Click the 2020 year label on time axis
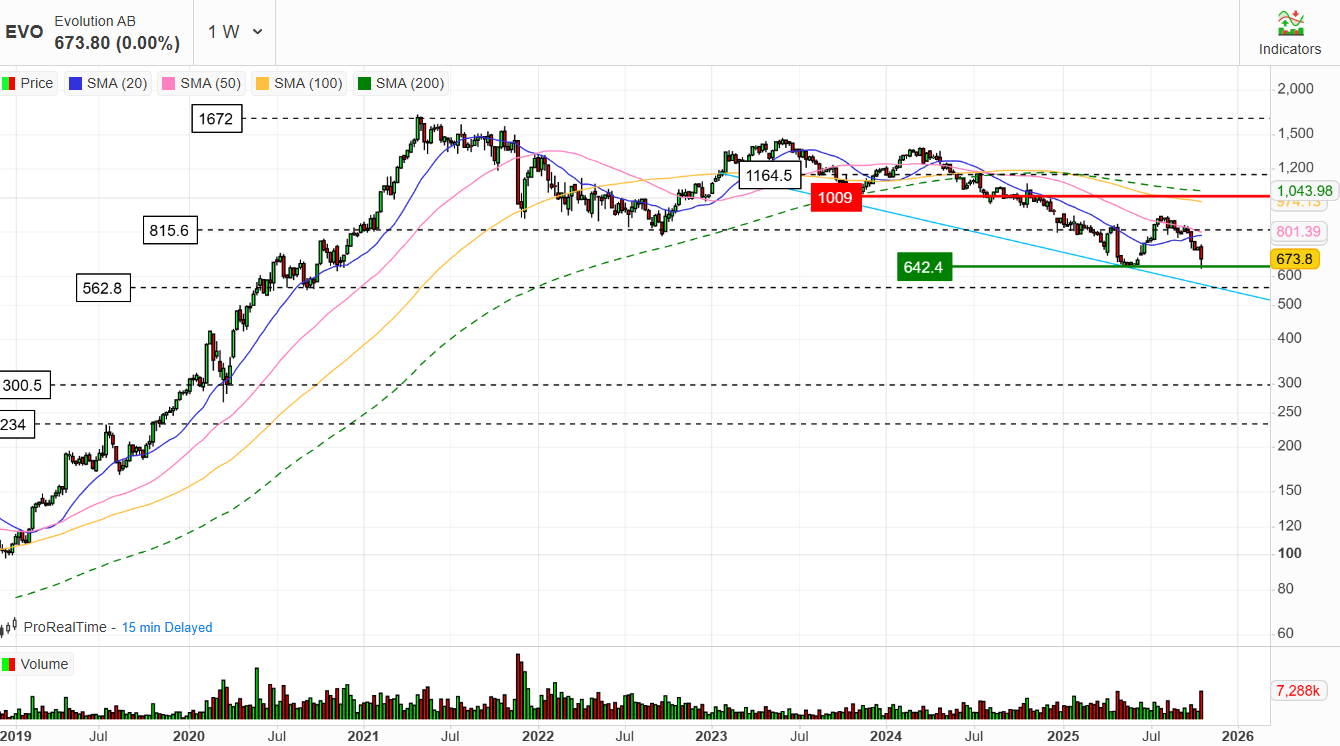1340x746 pixels. (188, 736)
